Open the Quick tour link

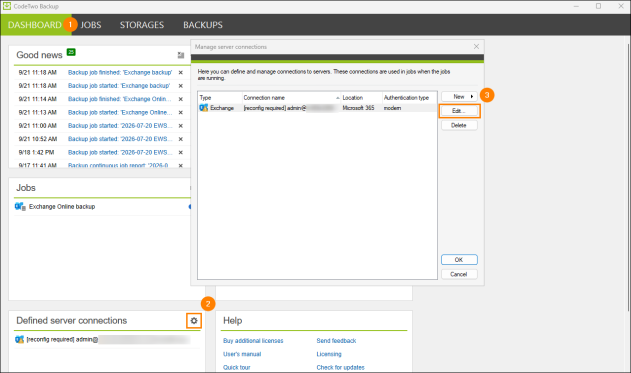237,367
